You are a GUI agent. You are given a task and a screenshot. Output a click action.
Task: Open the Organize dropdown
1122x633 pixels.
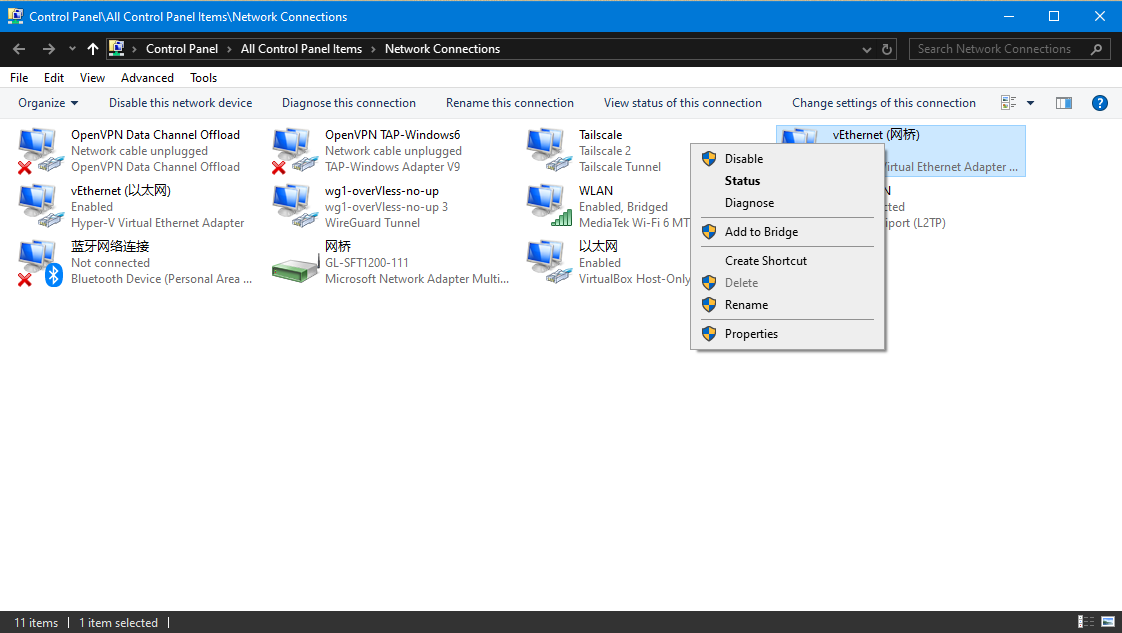click(x=48, y=103)
